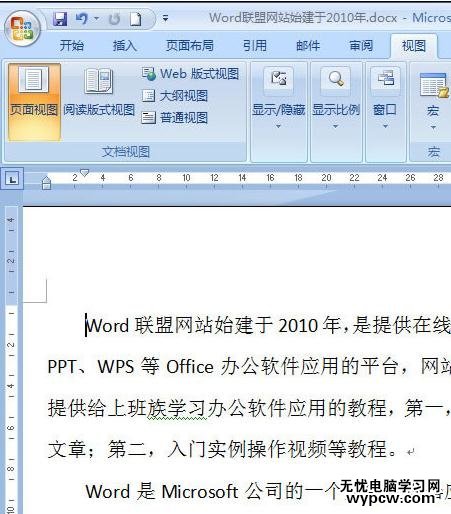The width and height of the screenshot is (451, 514).
Task: Expand the 显示比例 dropdown arrow
Action: coord(336,126)
